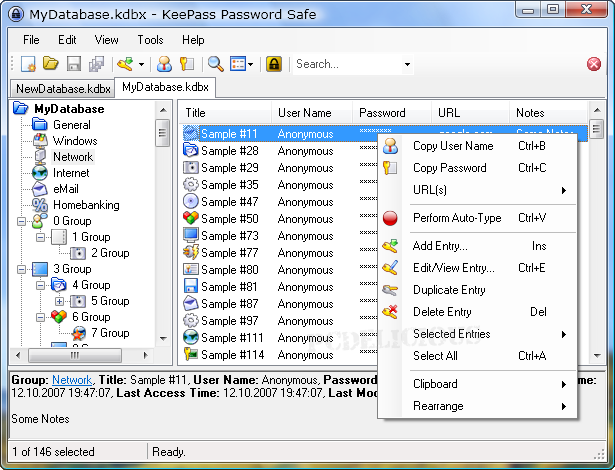
Task: Open the Search box dropdown arrow
Action: pyautogui.click(x=407, y=65)
